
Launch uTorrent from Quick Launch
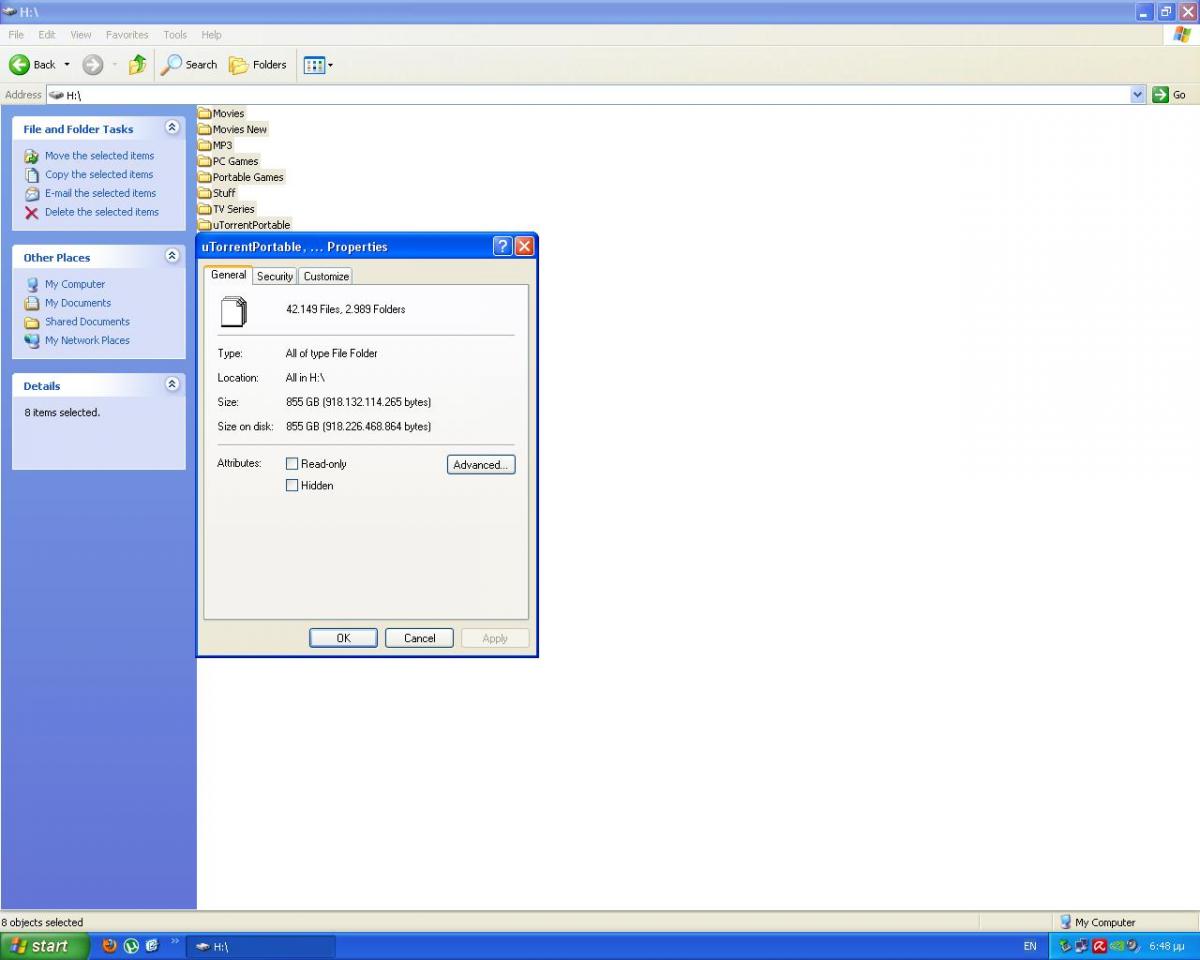(131, 945)
